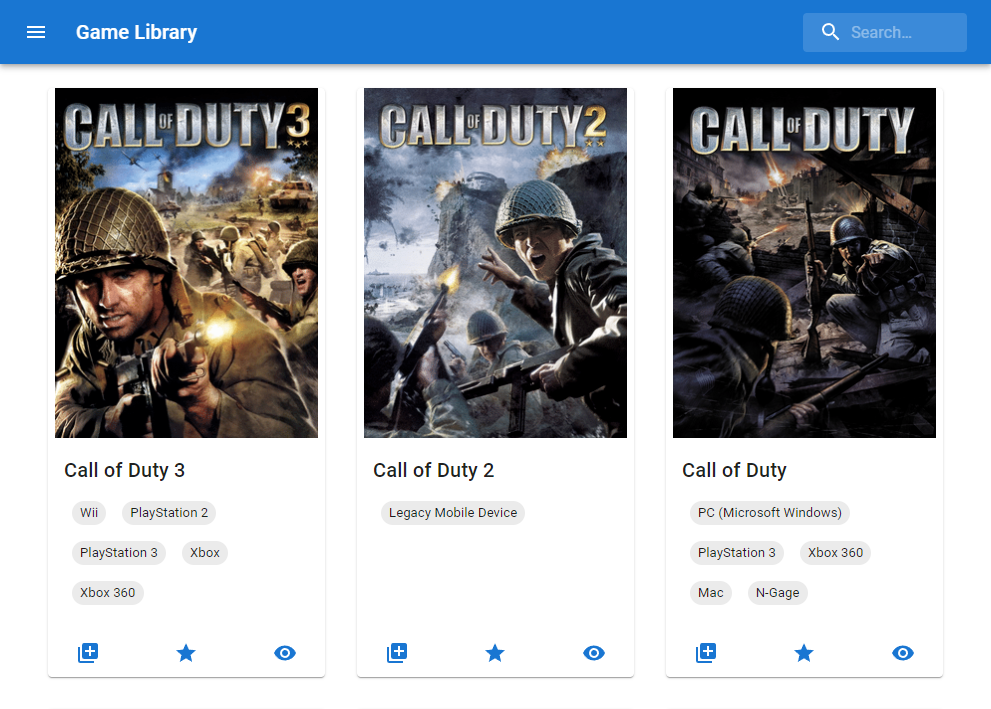Select the Mac platform chip

(x=711, y=593)
